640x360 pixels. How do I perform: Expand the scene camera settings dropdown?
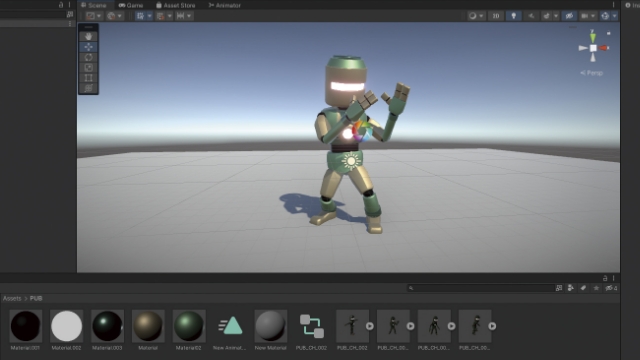pos(588,16)
